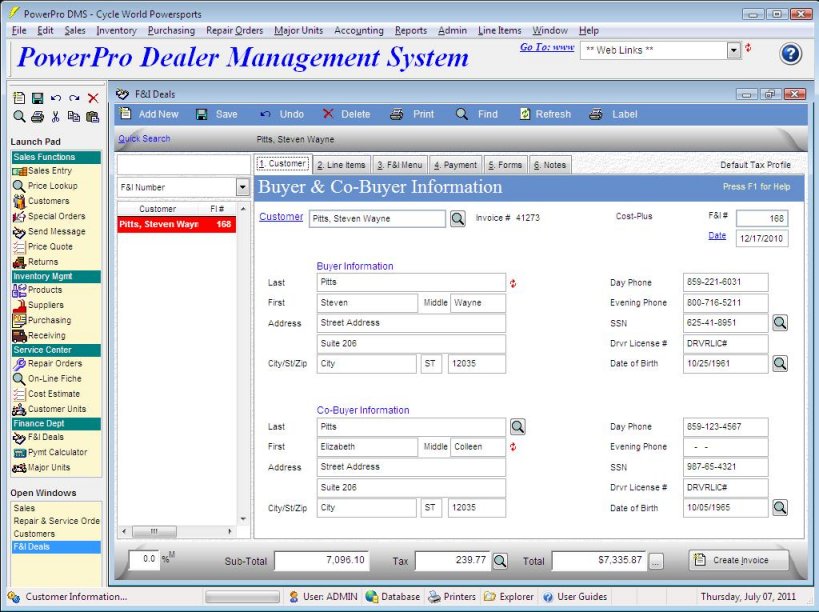Open Repair Orders in Service Center
This screenshot has width=819, height=612.
coord(54,364)
